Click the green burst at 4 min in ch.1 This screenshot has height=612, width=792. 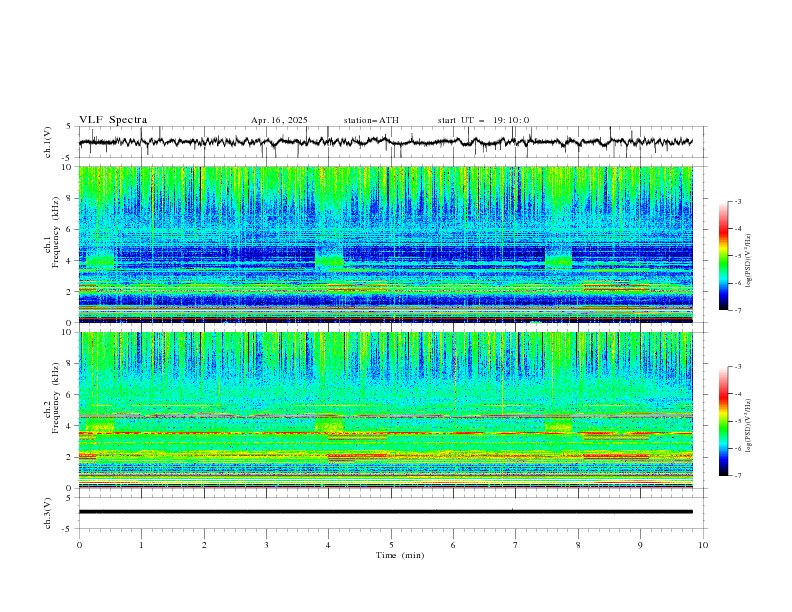329,261
